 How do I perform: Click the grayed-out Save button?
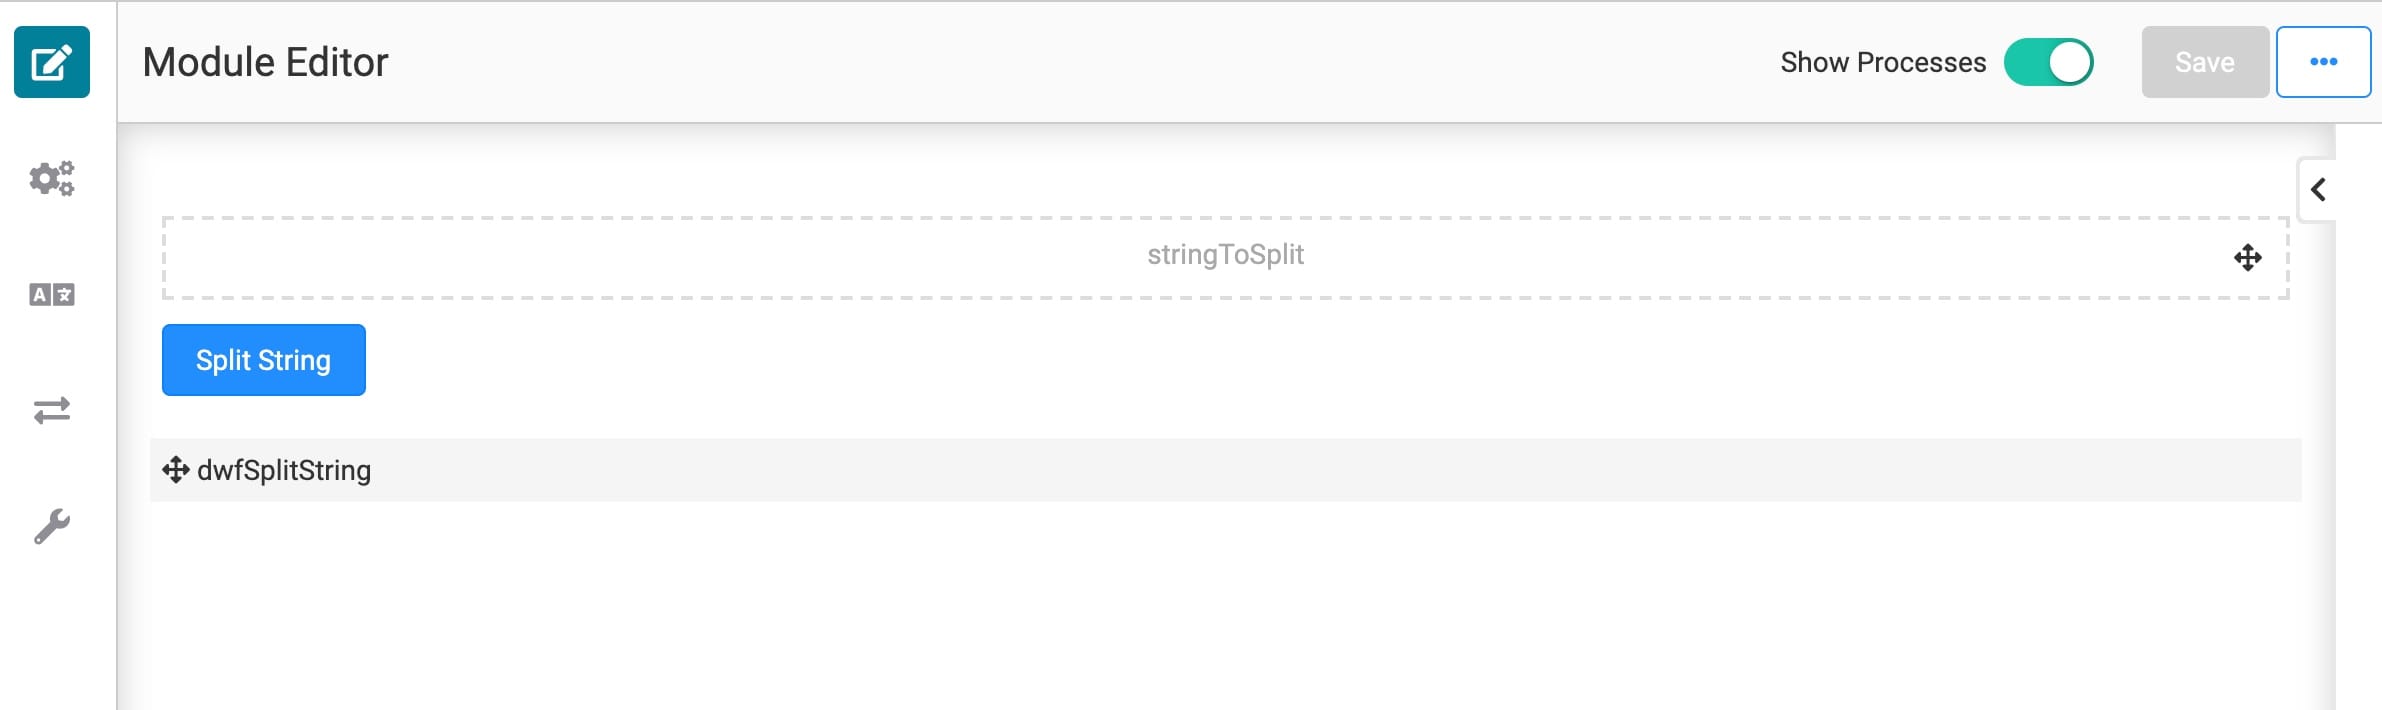pyautogui.click(x=2205, y=62)
